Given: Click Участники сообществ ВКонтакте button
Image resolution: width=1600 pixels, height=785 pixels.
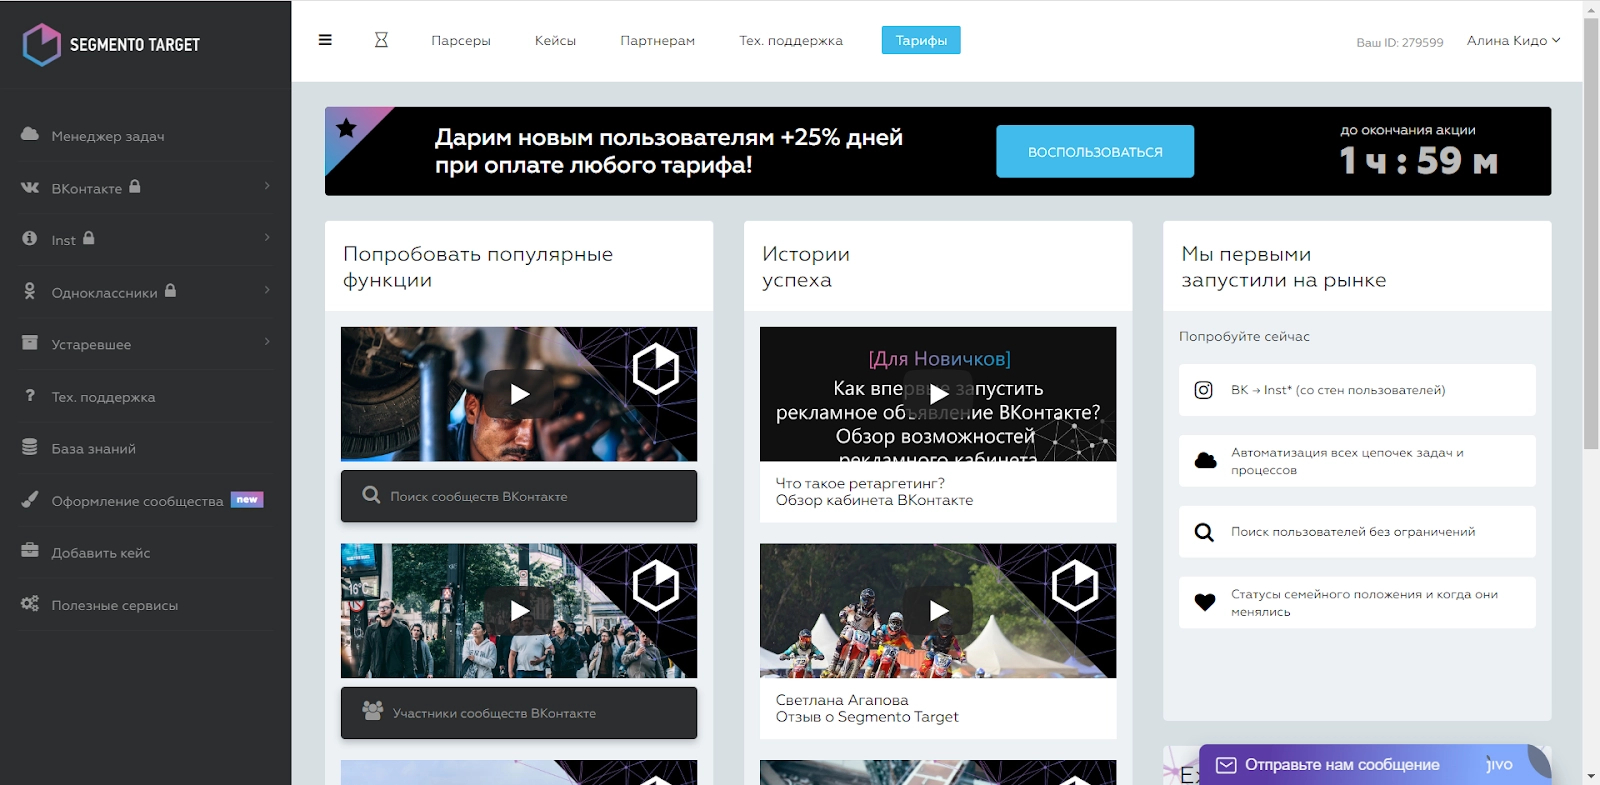Looking at the screenshot, I should coord(519,713).
